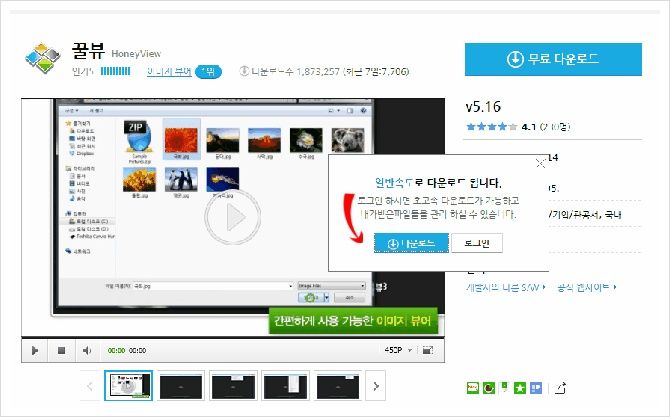
Task: Show next thumbnails with the right arrow
Action: (376, 386)
